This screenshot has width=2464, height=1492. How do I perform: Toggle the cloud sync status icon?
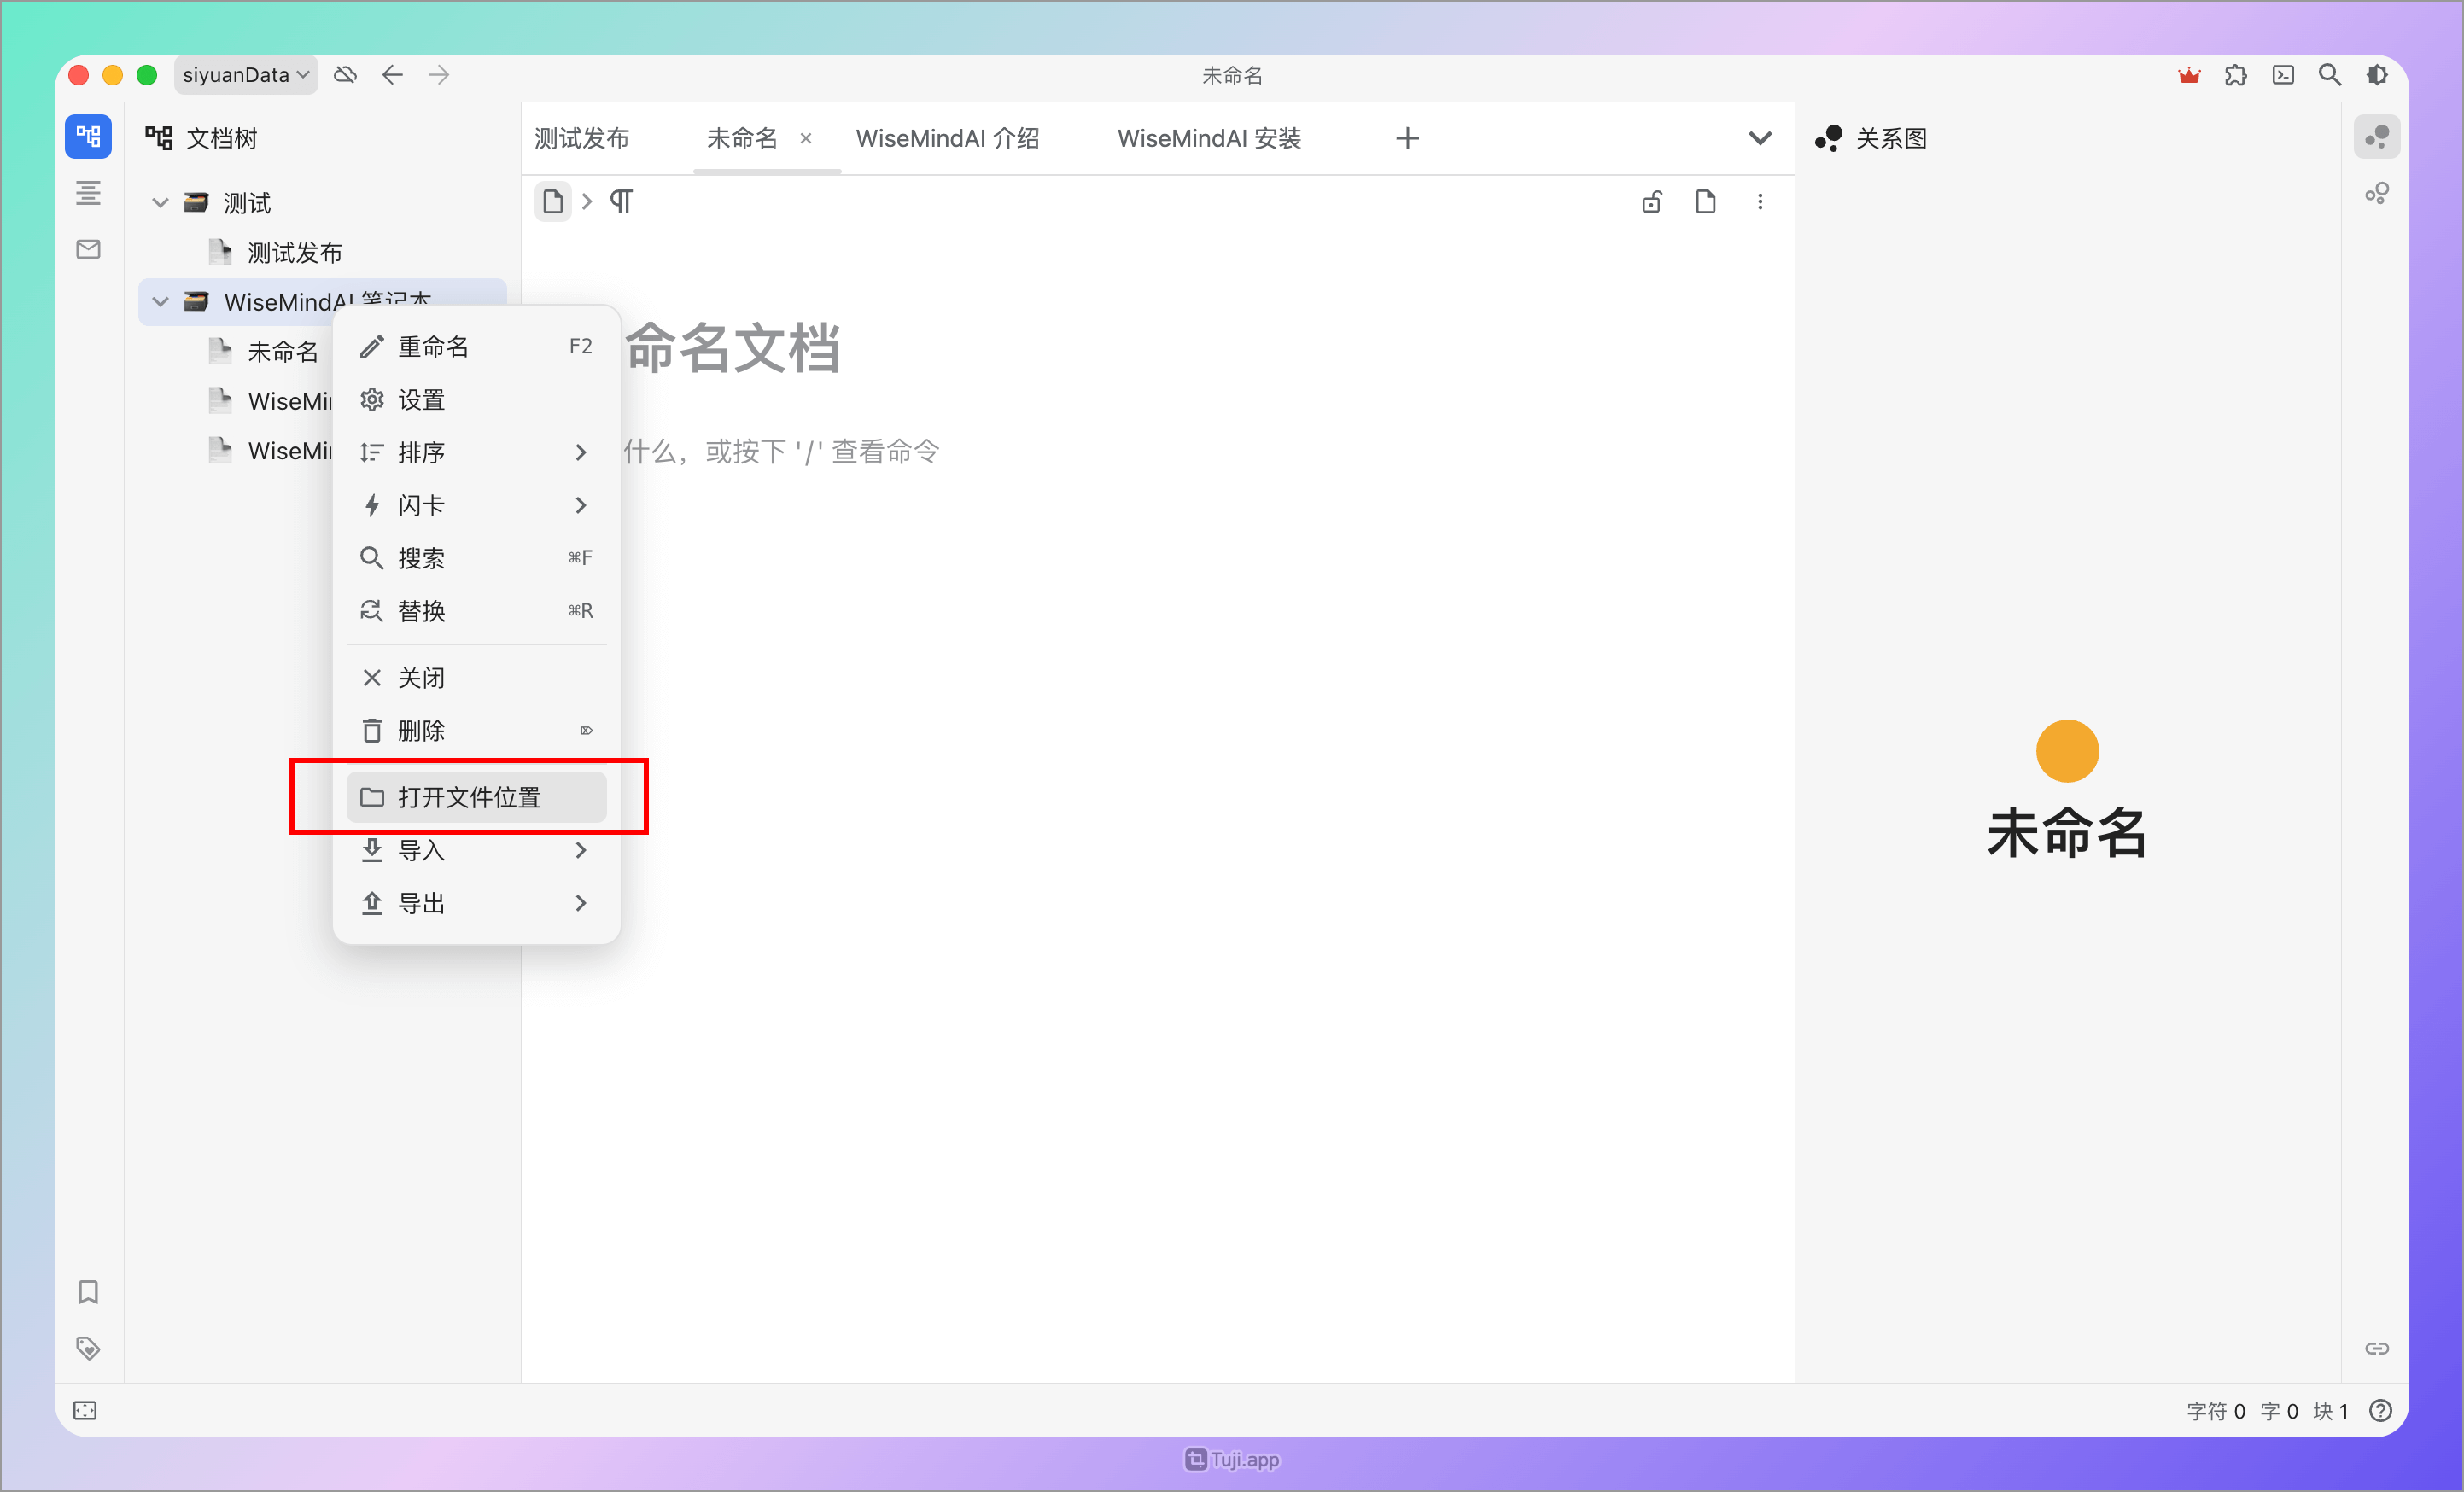pos(345,74)
